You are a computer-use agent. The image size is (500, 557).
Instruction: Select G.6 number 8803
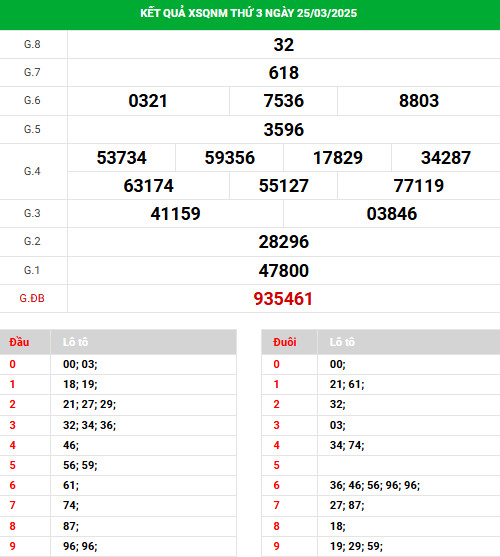pos(419,101)
